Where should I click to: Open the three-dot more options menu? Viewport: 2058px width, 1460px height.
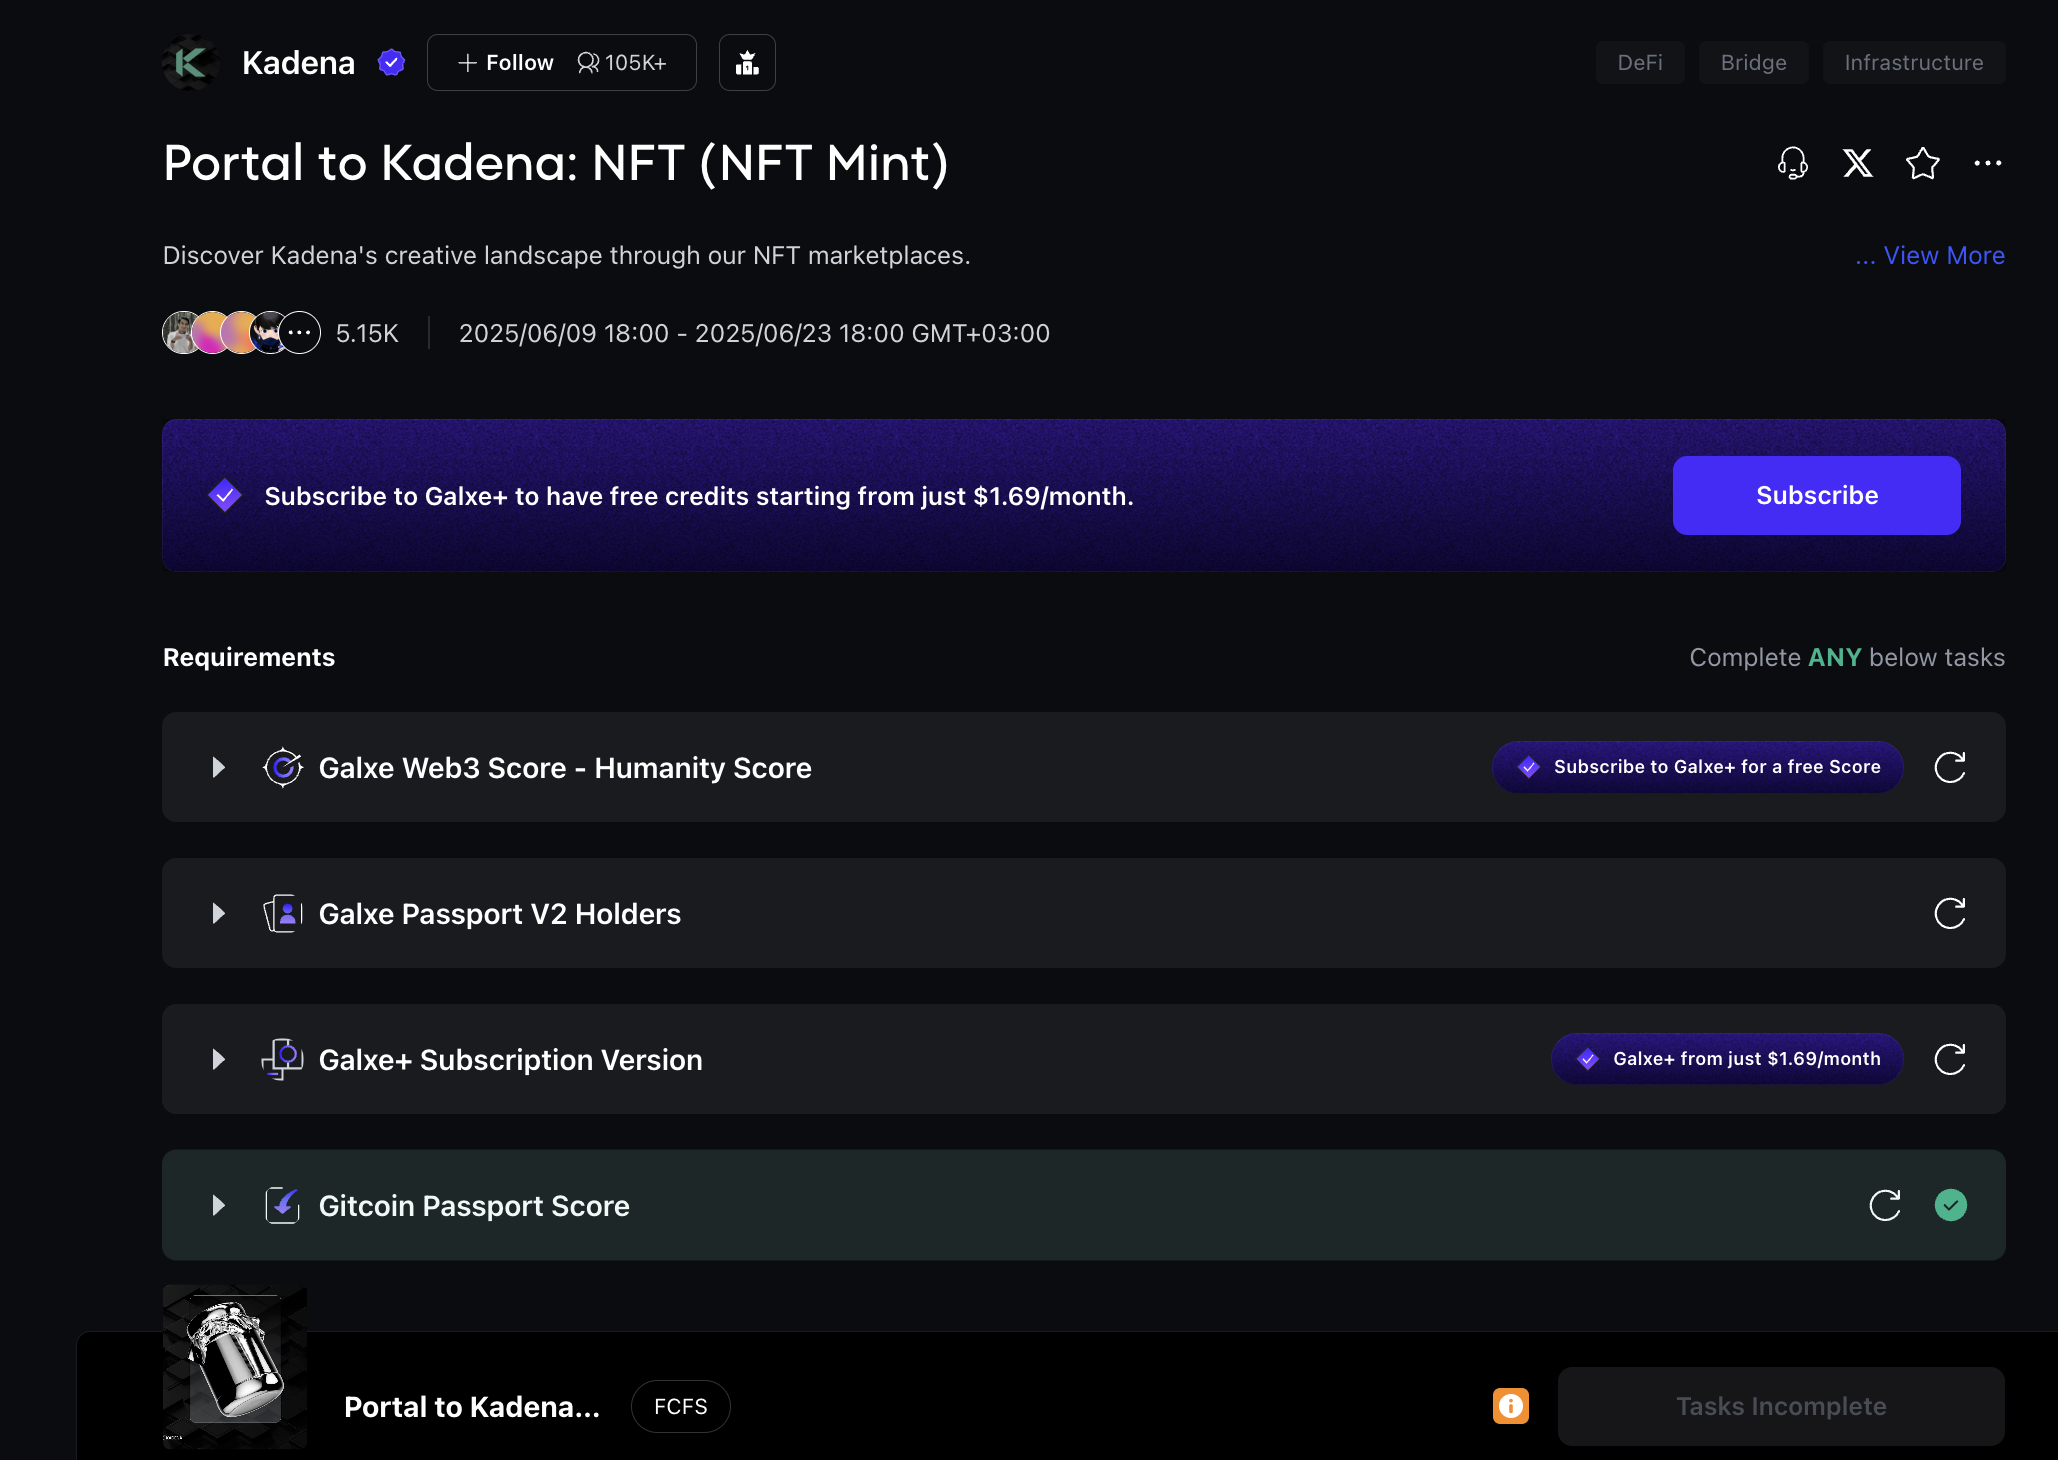1988,163
